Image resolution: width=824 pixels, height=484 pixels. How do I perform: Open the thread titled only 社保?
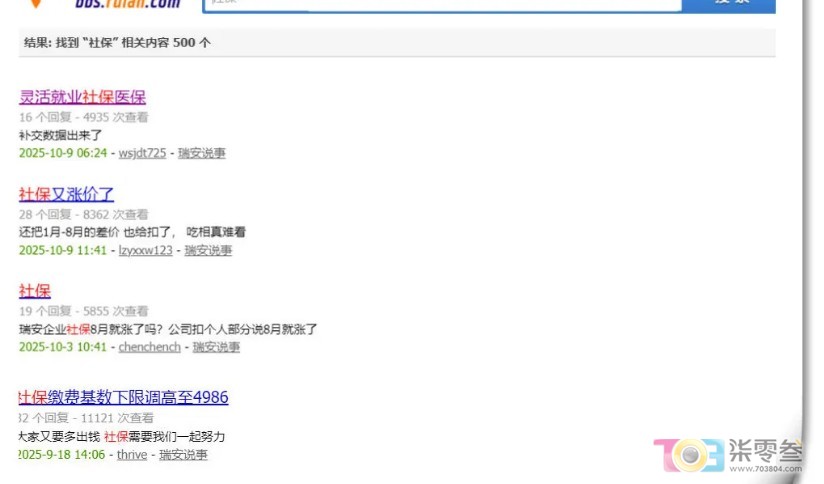(35, 291)
